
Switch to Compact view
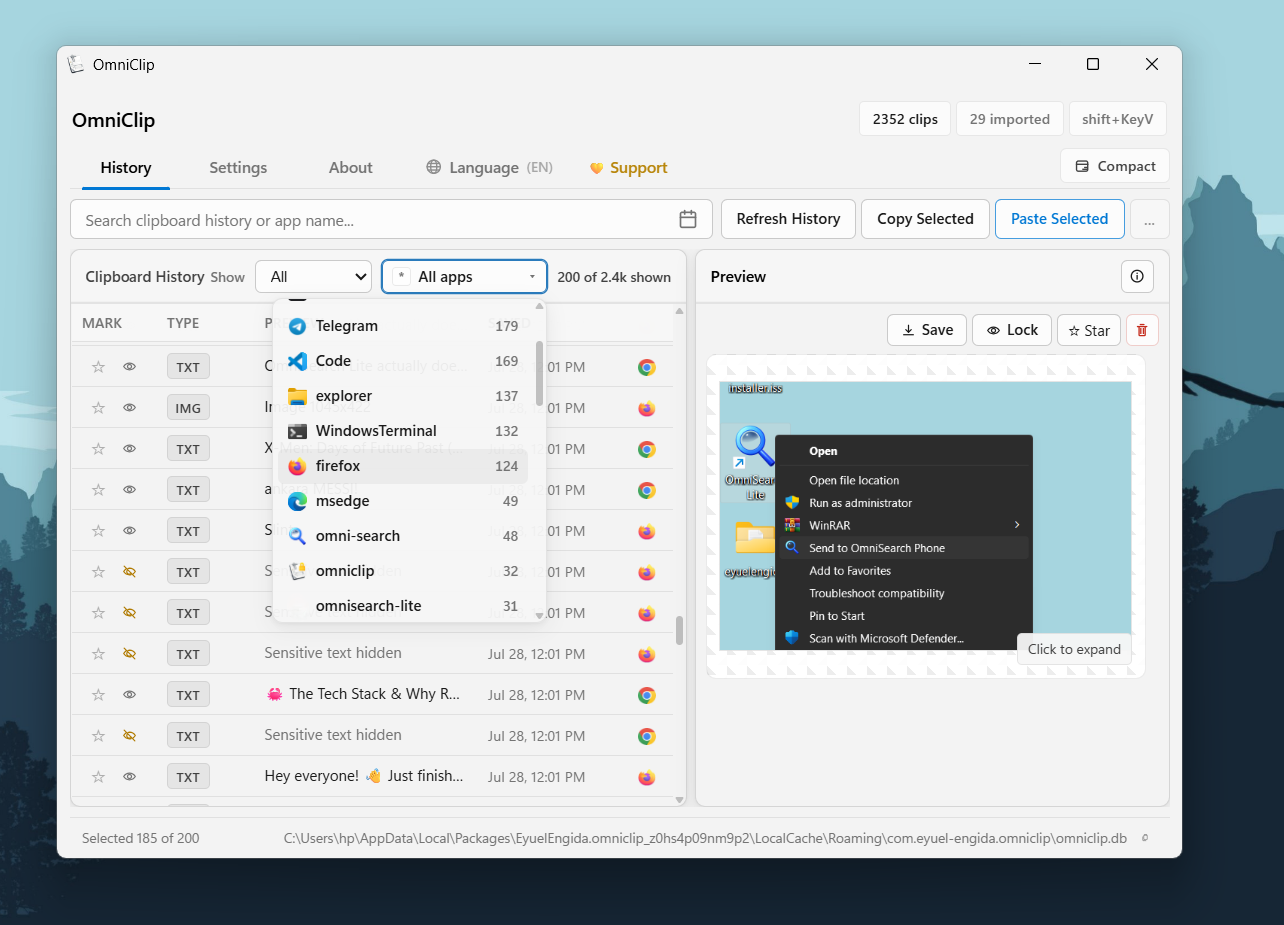[1115, 166]
